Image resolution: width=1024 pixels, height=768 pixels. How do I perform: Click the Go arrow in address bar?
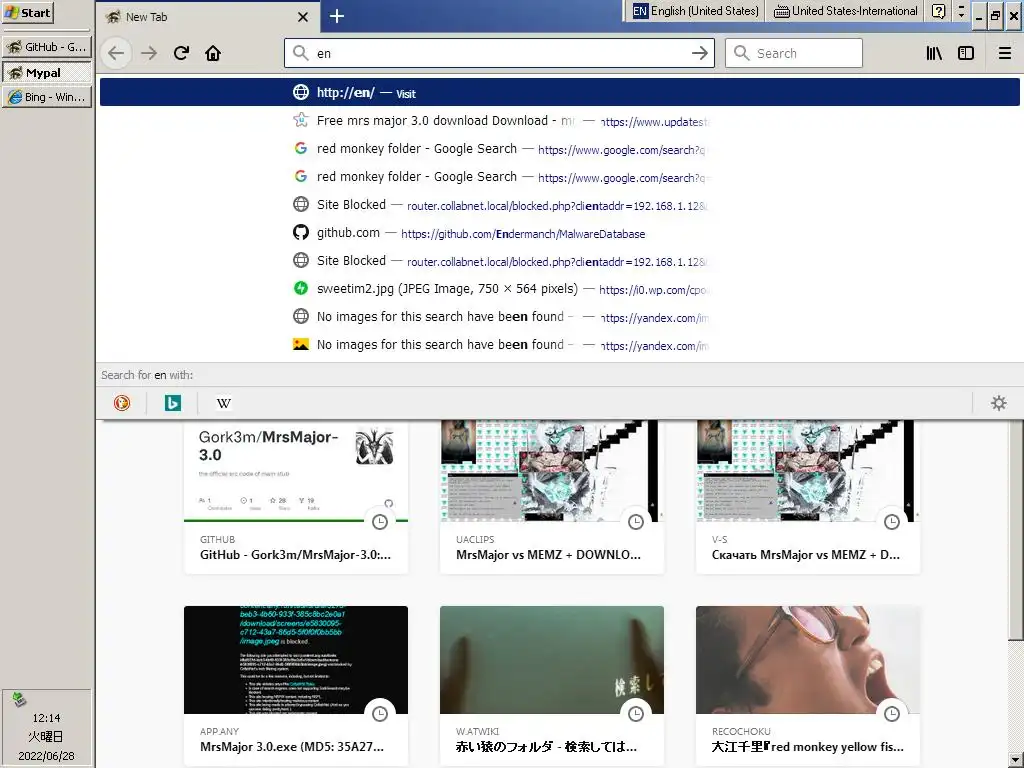(x=699, y=53)
